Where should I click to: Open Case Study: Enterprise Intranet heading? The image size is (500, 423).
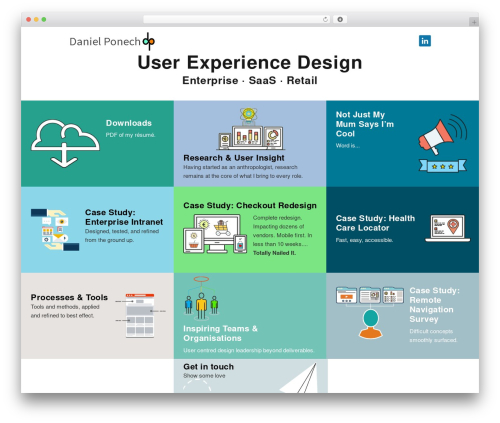(x=124, y=217)
